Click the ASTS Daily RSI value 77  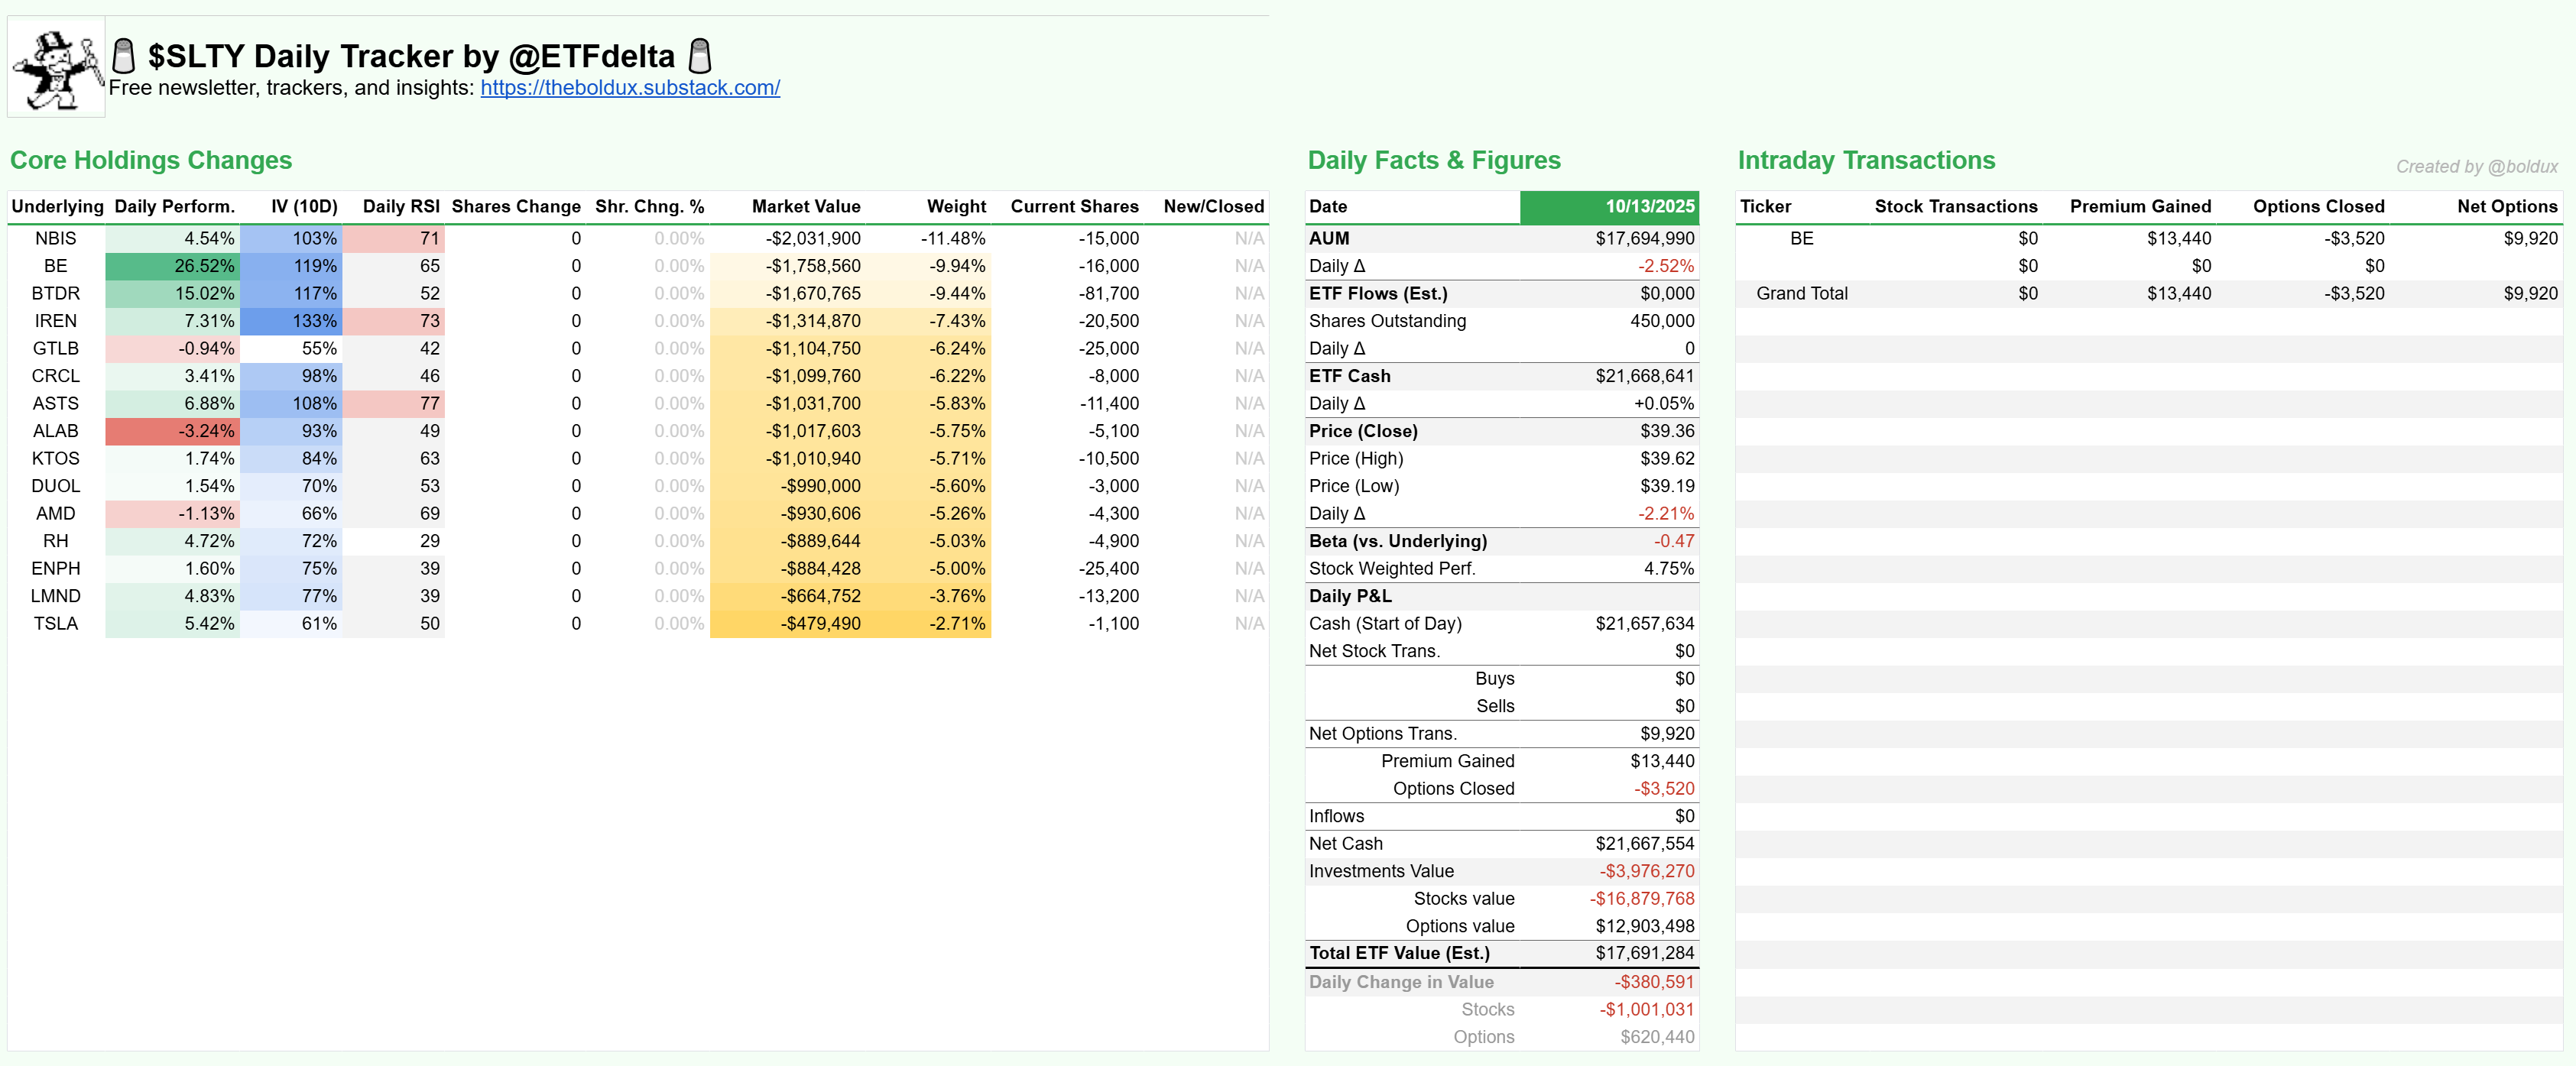[429, 404]
